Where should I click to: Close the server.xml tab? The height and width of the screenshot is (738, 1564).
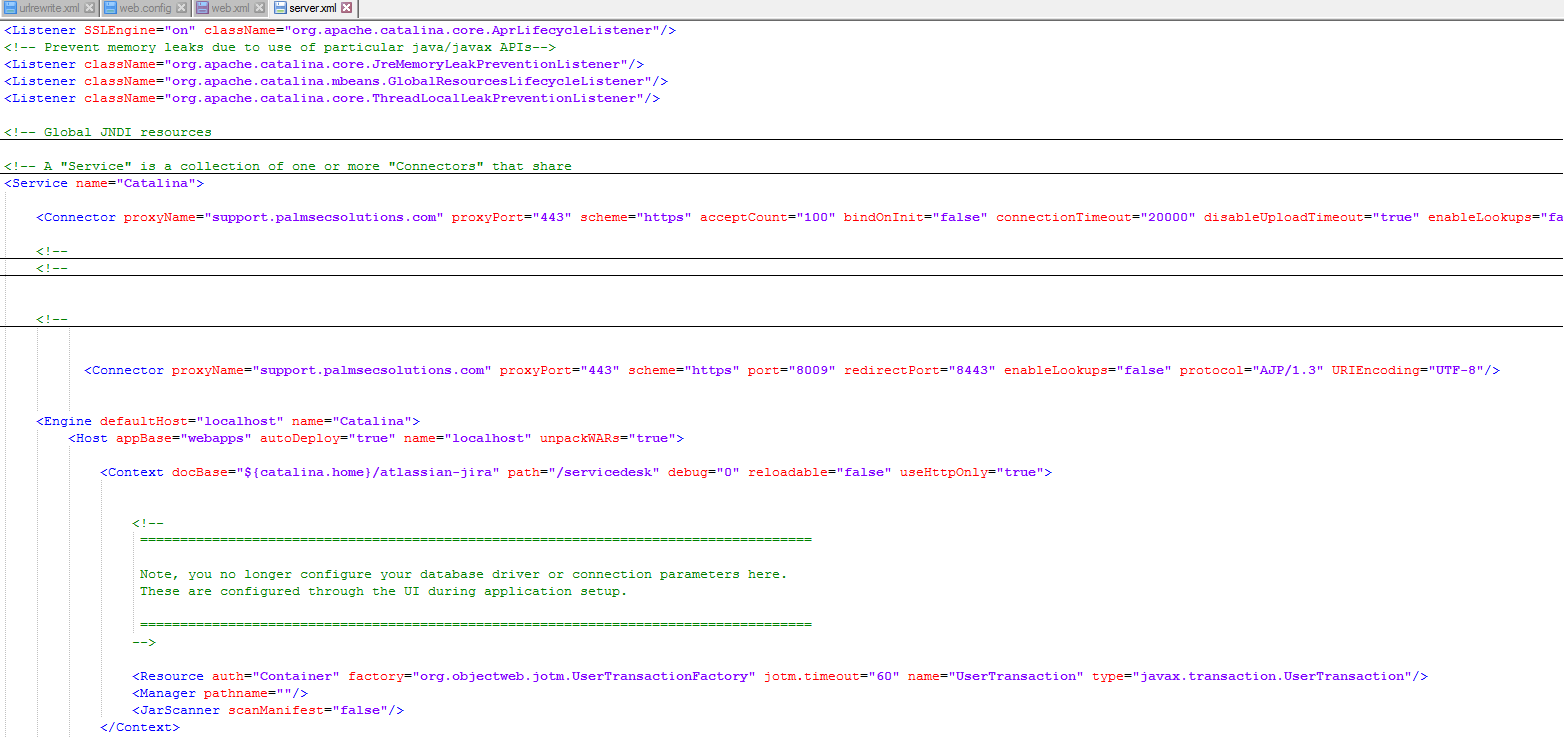tap(347, 8)
